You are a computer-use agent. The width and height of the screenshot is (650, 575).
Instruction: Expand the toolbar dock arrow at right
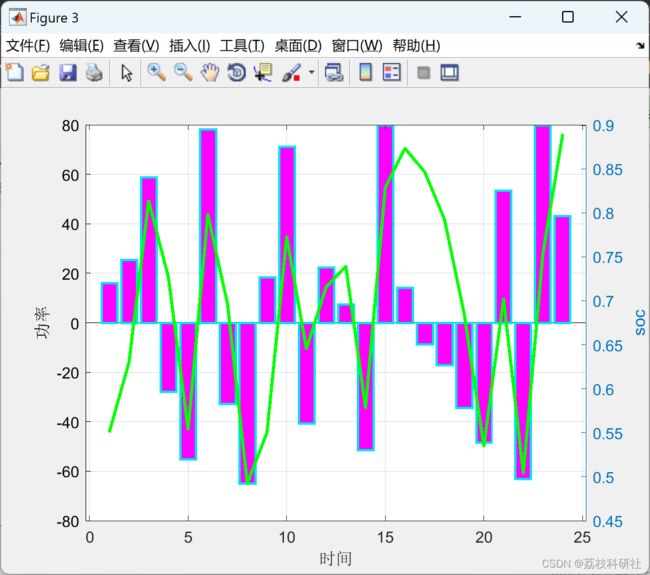640,45
